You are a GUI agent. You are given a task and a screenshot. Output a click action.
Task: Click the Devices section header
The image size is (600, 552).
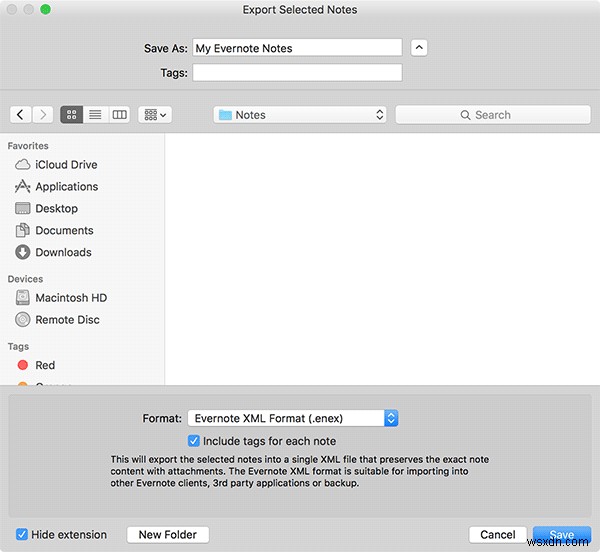click(x=25, y=279)
